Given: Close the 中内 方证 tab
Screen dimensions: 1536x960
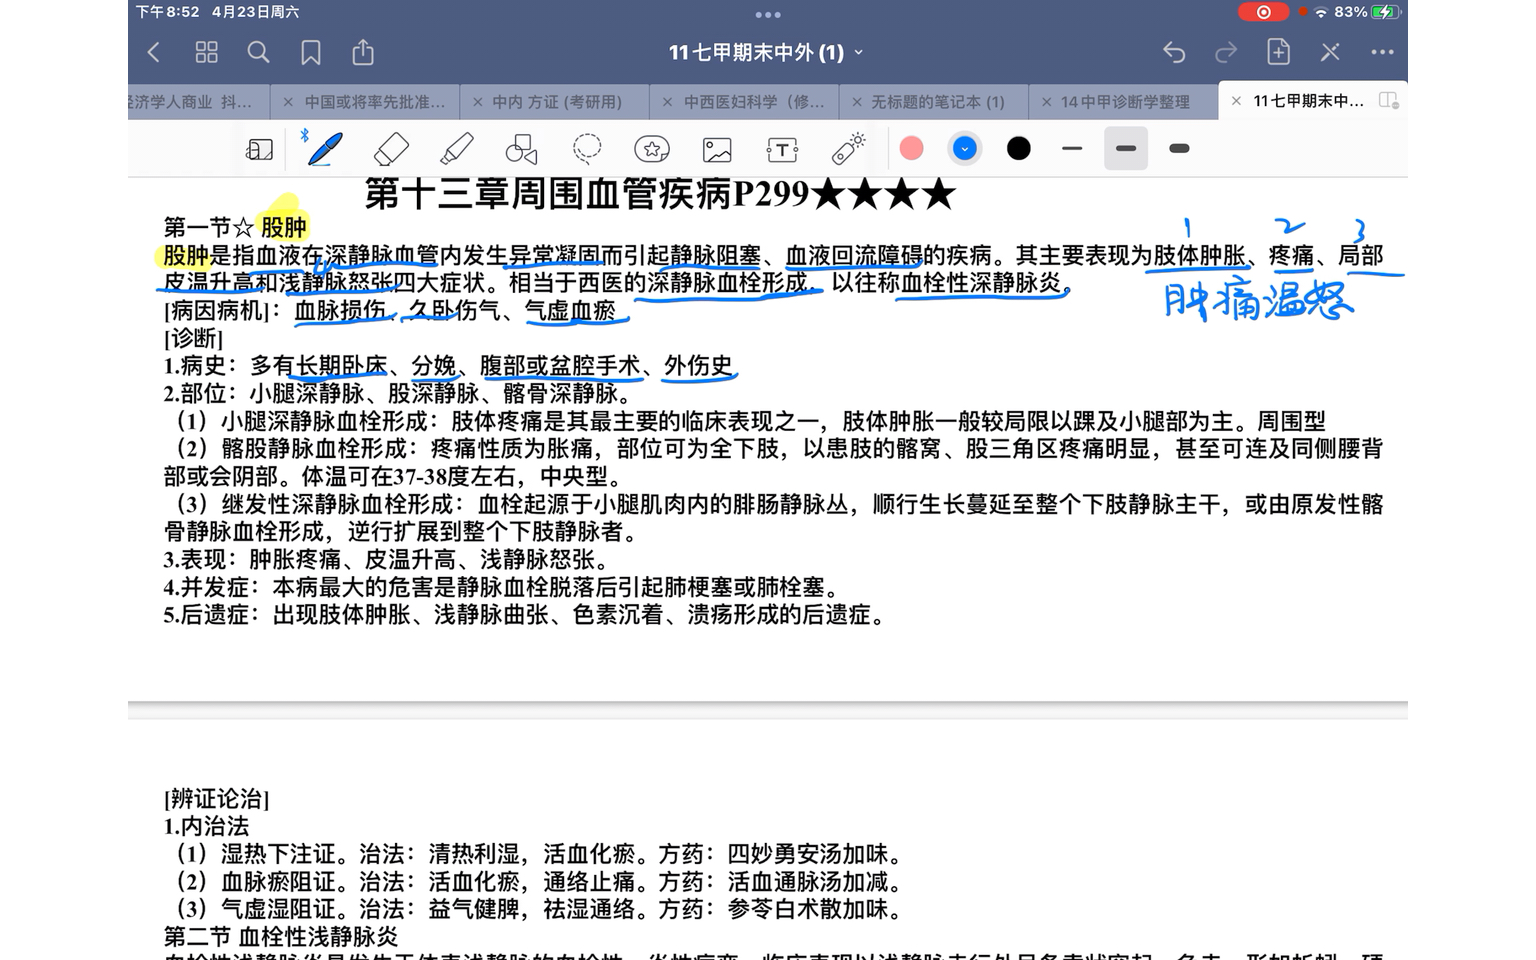Looking at the screenshot, I should pos(477,102).
